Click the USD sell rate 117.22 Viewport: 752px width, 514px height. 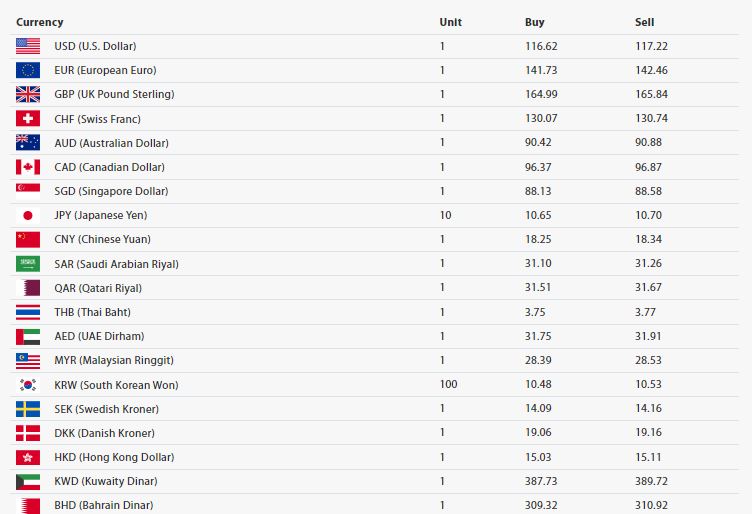pos(651,46)
